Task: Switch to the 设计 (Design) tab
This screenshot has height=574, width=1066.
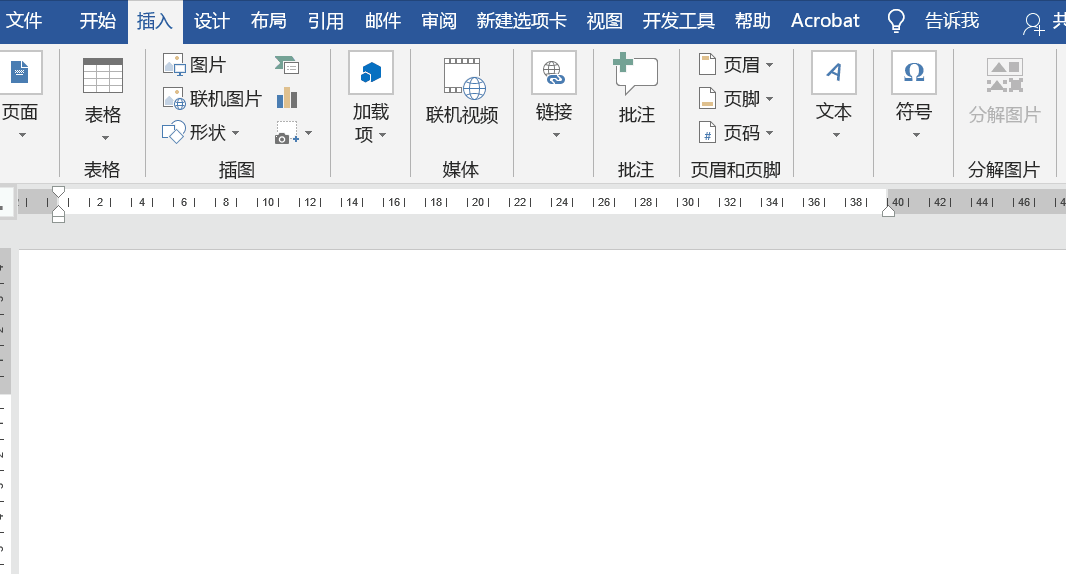Action: point(211,21)
